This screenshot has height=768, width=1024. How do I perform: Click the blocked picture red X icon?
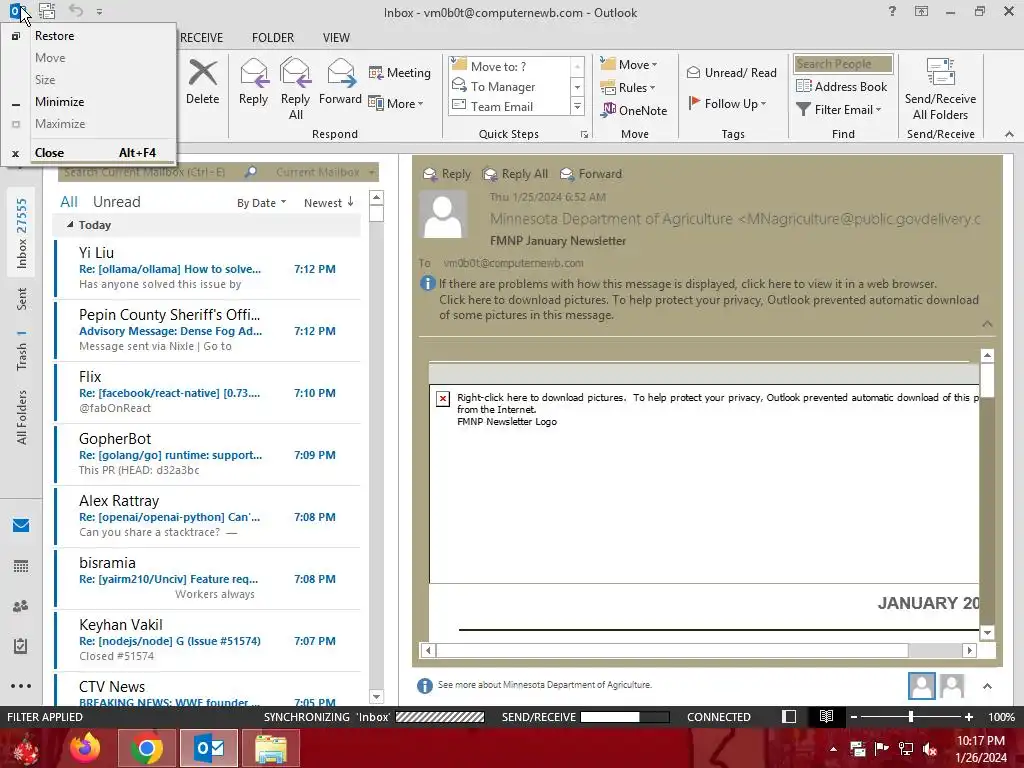[443, 398]
